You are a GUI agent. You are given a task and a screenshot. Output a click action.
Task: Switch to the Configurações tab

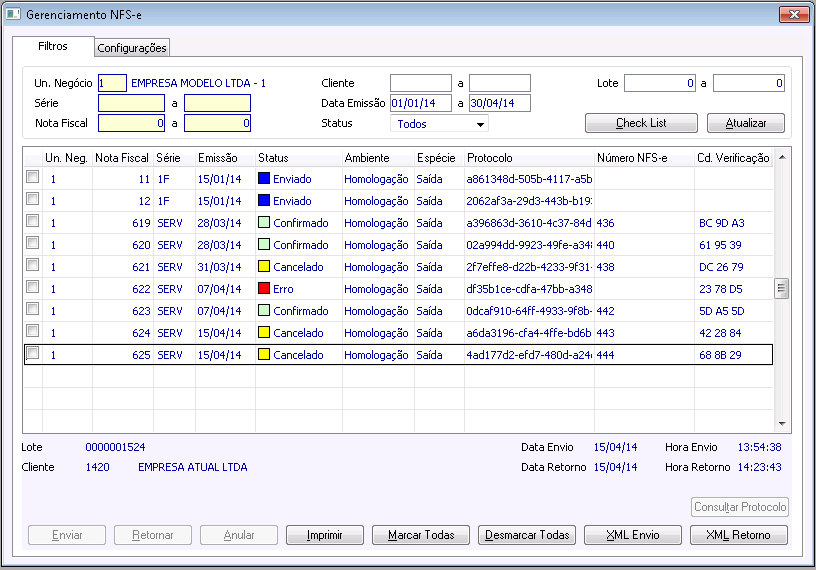(x=132, y=48)
